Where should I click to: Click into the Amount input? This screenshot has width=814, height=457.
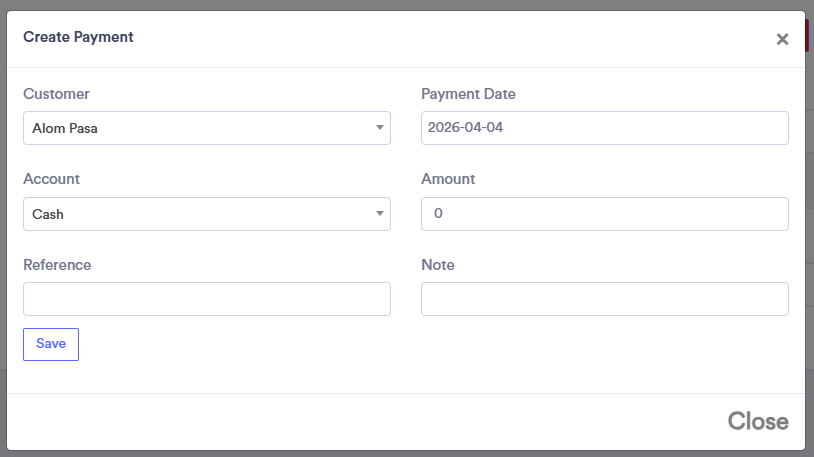click(x=604, y=214)
